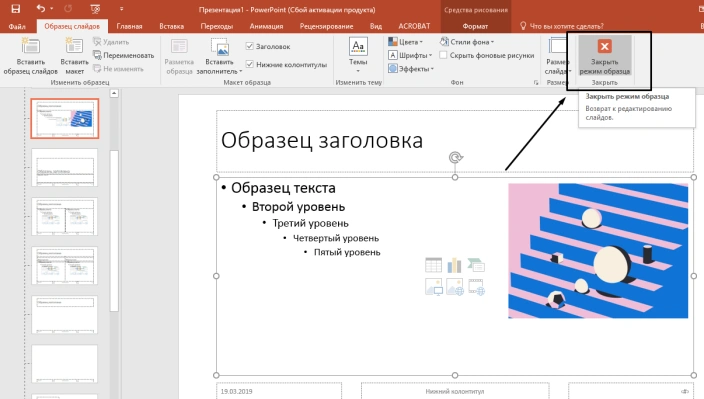This screenshot has height=399, width=704.
Task: Expand the Шрифты dropdown
Action: pyautogui.click(x=410, y=55)
